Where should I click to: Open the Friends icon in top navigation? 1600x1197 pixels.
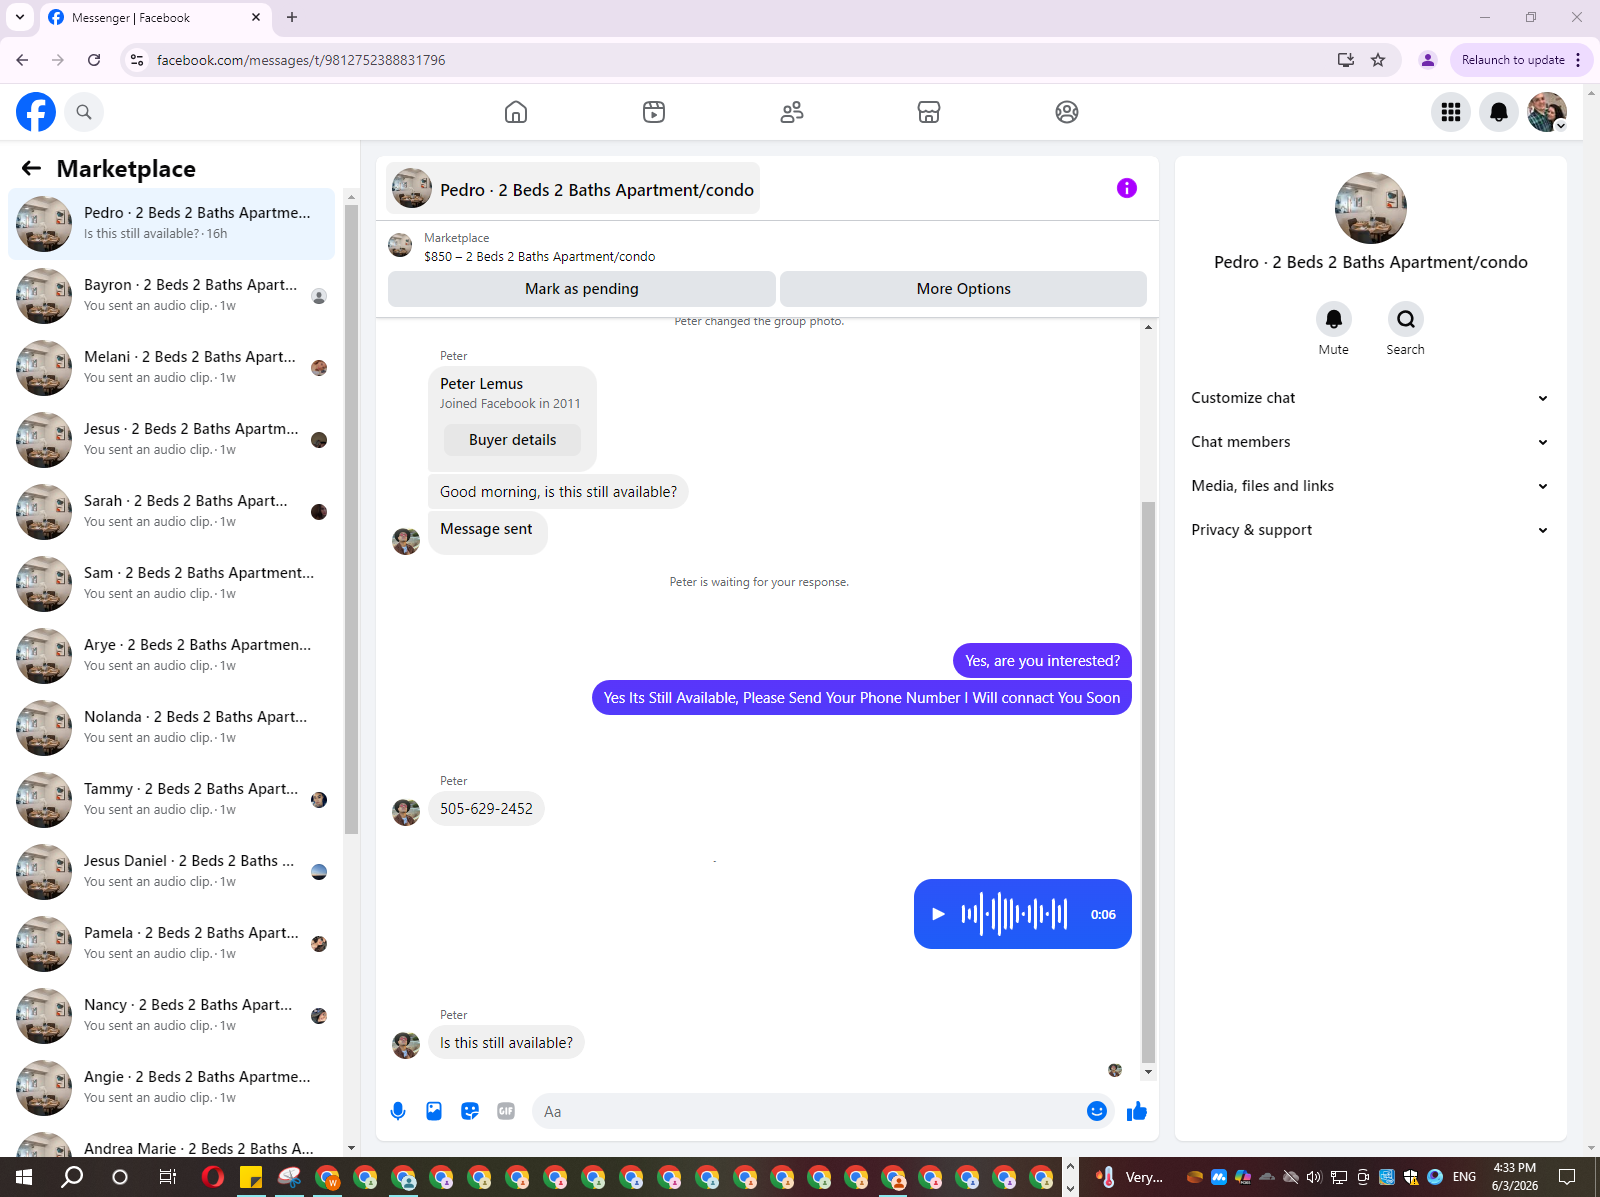(792, 112)
